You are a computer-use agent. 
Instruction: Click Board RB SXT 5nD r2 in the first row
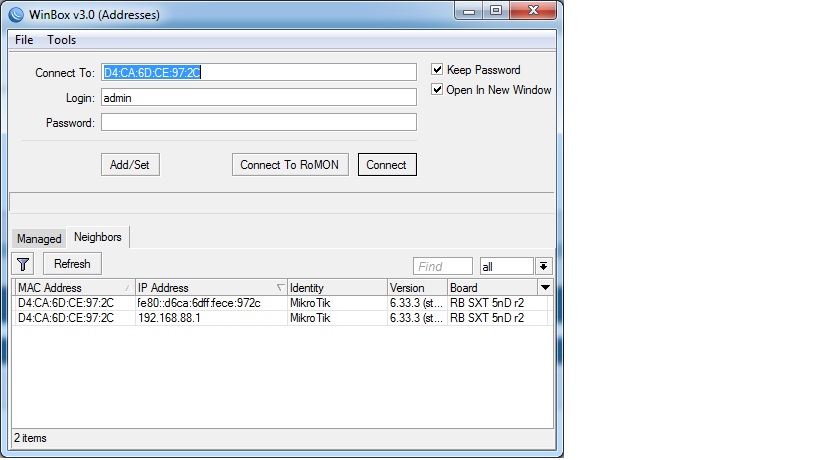(487, 303)
